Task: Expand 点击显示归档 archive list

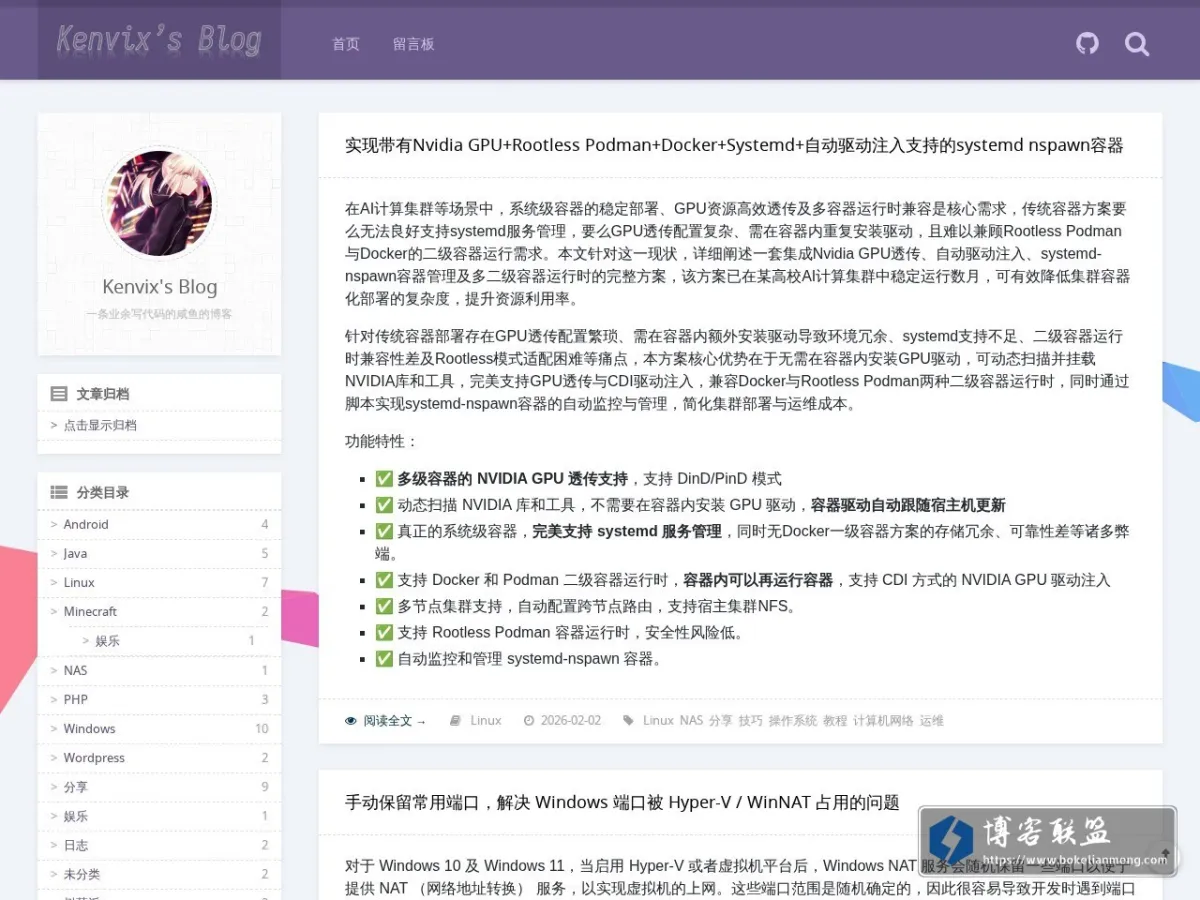Action: pyautogui.click(x=100, y=425)
